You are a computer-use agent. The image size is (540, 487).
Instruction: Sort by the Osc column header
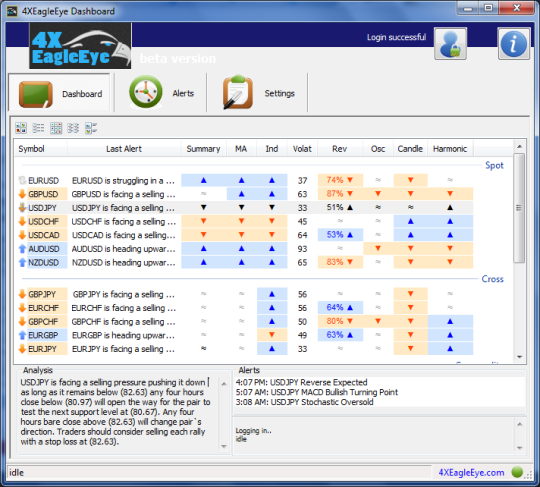pos(378,149)
